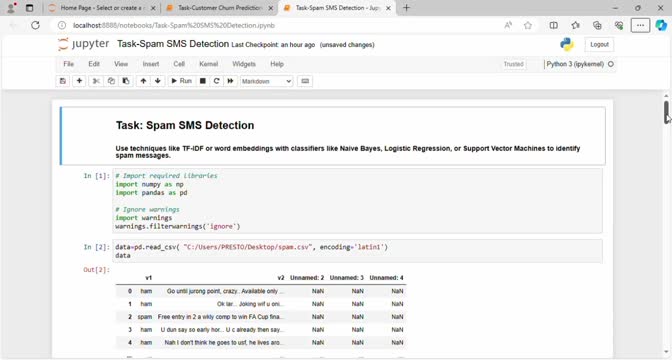Click the scrollbar down arrow
Image resolution: width=672 pixels, height=360 pixels.
666,353
